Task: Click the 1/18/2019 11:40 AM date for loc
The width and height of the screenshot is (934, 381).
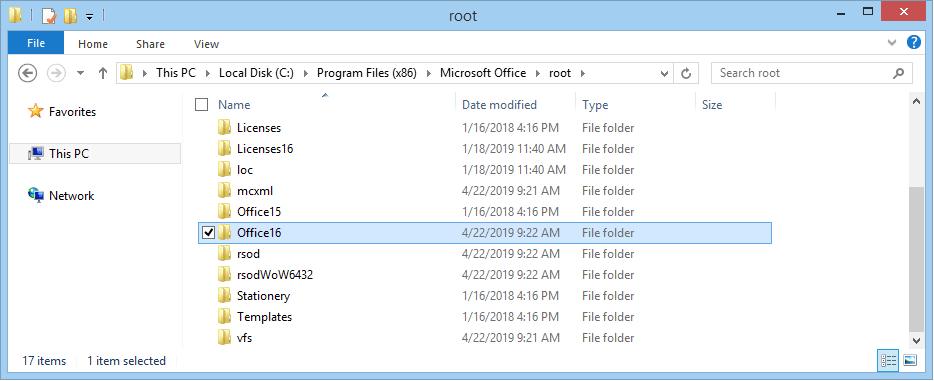Action: (x=514, y=170)
